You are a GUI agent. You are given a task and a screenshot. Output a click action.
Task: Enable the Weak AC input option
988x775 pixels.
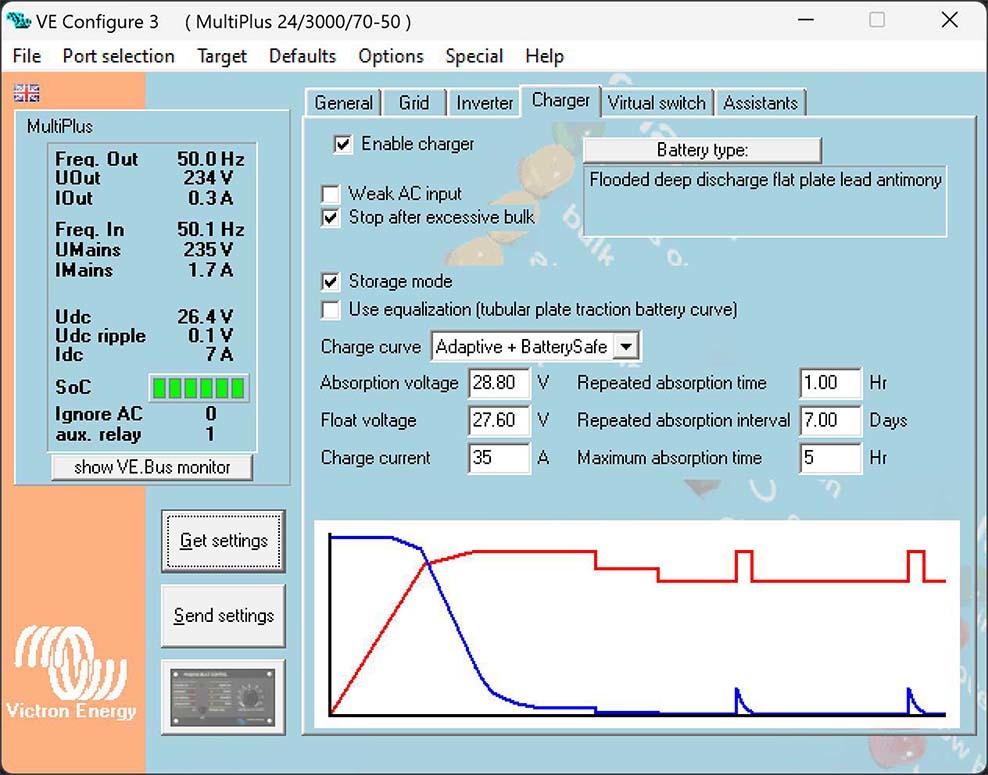point(330,194)
